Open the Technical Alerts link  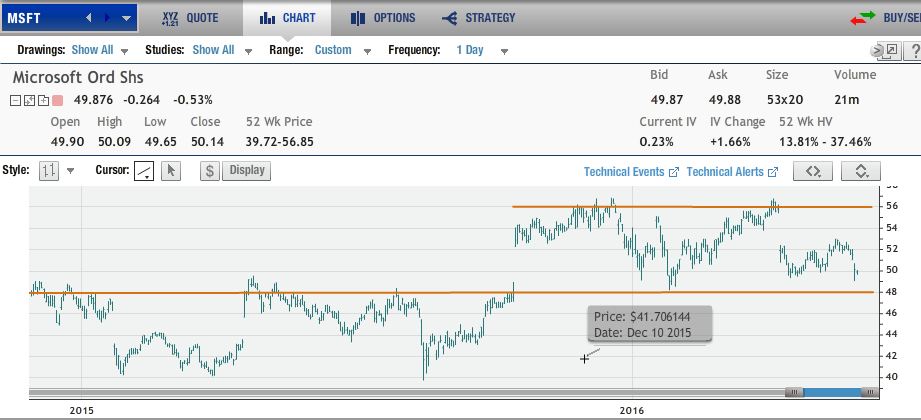tap(732, 172)
